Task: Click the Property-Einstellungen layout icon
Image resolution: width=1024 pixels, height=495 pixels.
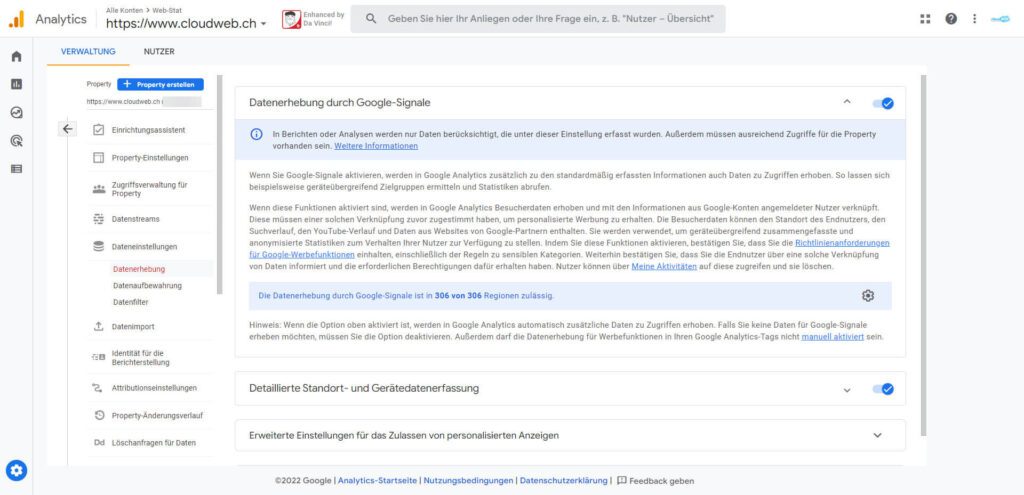Action: [x=99, y=157]
